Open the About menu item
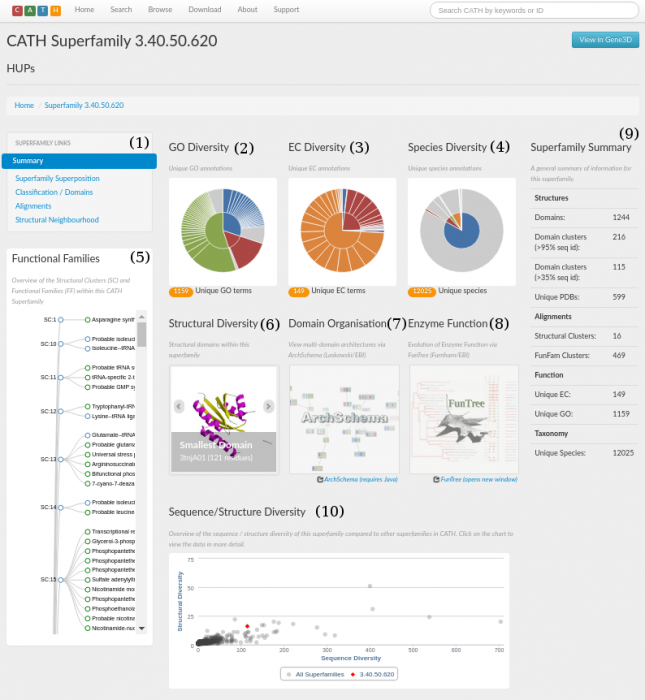The image size is (645, 700). click(x=247, y=9)
